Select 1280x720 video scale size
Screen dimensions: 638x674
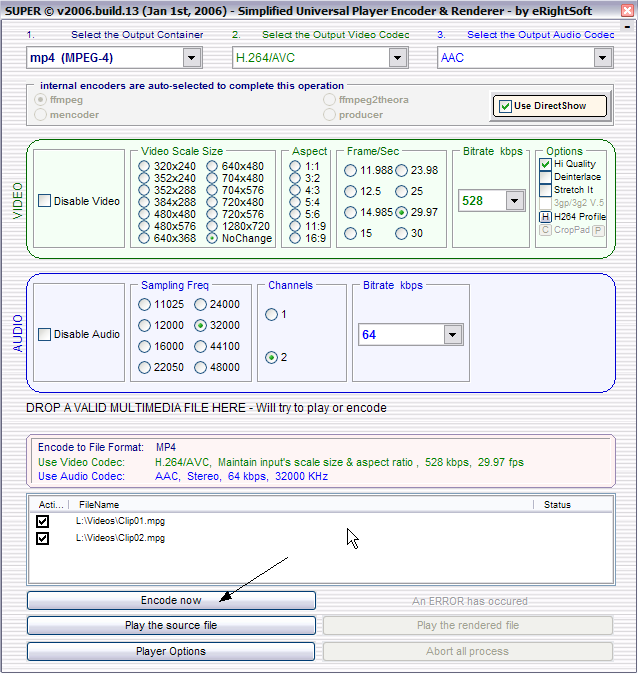[x=212, y=226]
